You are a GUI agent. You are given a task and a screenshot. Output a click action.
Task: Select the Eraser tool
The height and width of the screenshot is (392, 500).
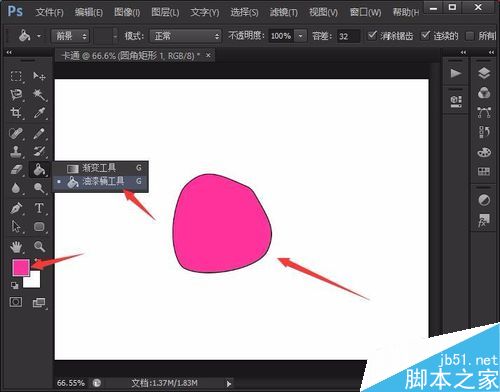pos(16,170)
